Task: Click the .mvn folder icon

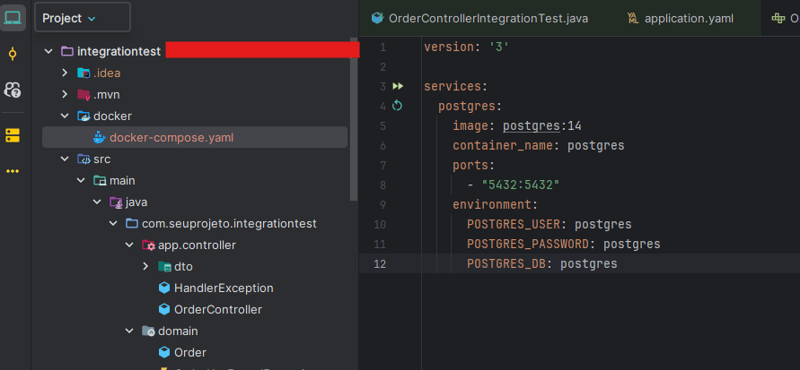Action: click(x=84, y=94)
